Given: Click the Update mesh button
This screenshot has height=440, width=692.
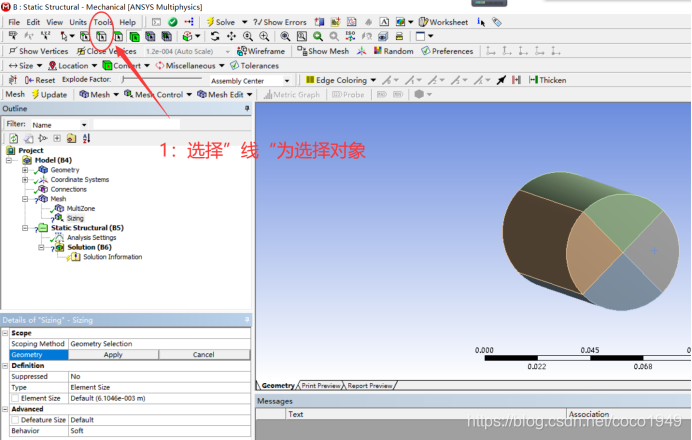Looking at the screenshot, I should [49, 94].
